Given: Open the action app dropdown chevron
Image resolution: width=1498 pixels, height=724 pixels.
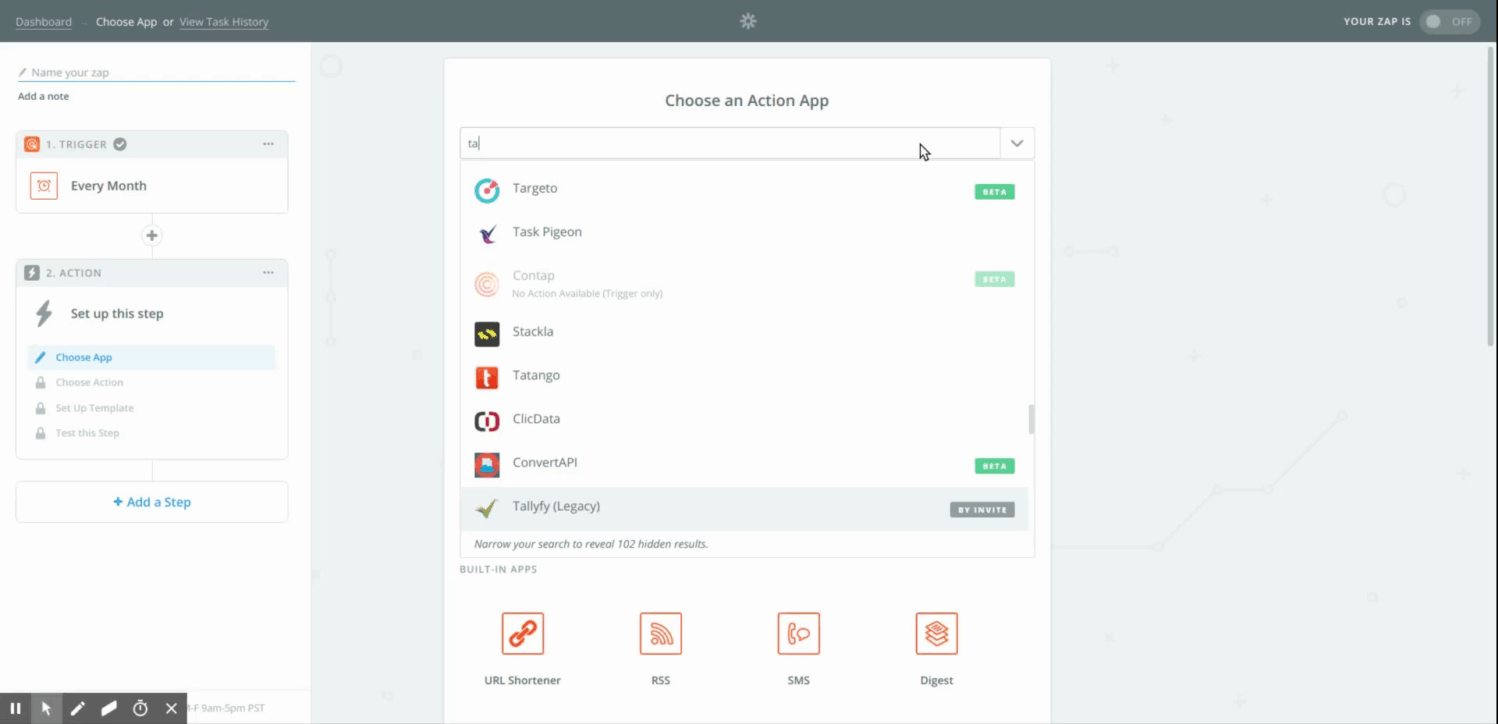Looking at the screenshot, I should (x=1017, y=143).
